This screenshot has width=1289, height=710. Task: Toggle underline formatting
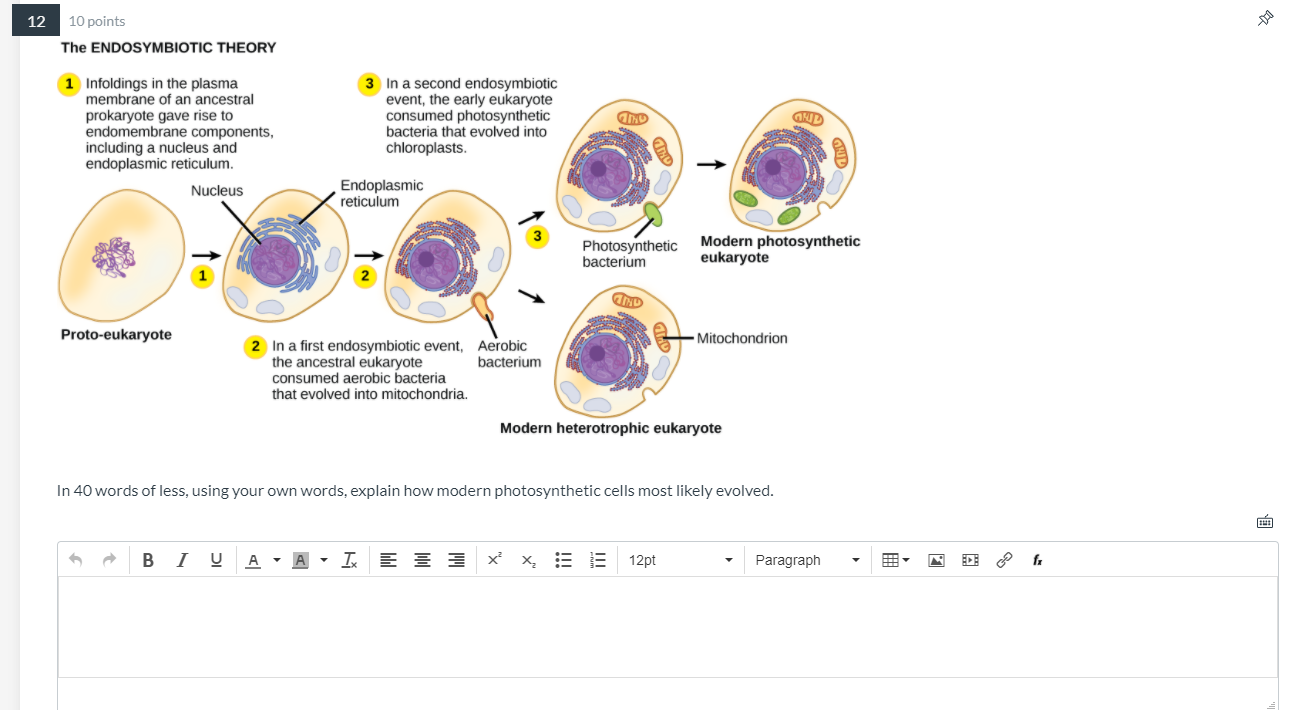point(216,560)
